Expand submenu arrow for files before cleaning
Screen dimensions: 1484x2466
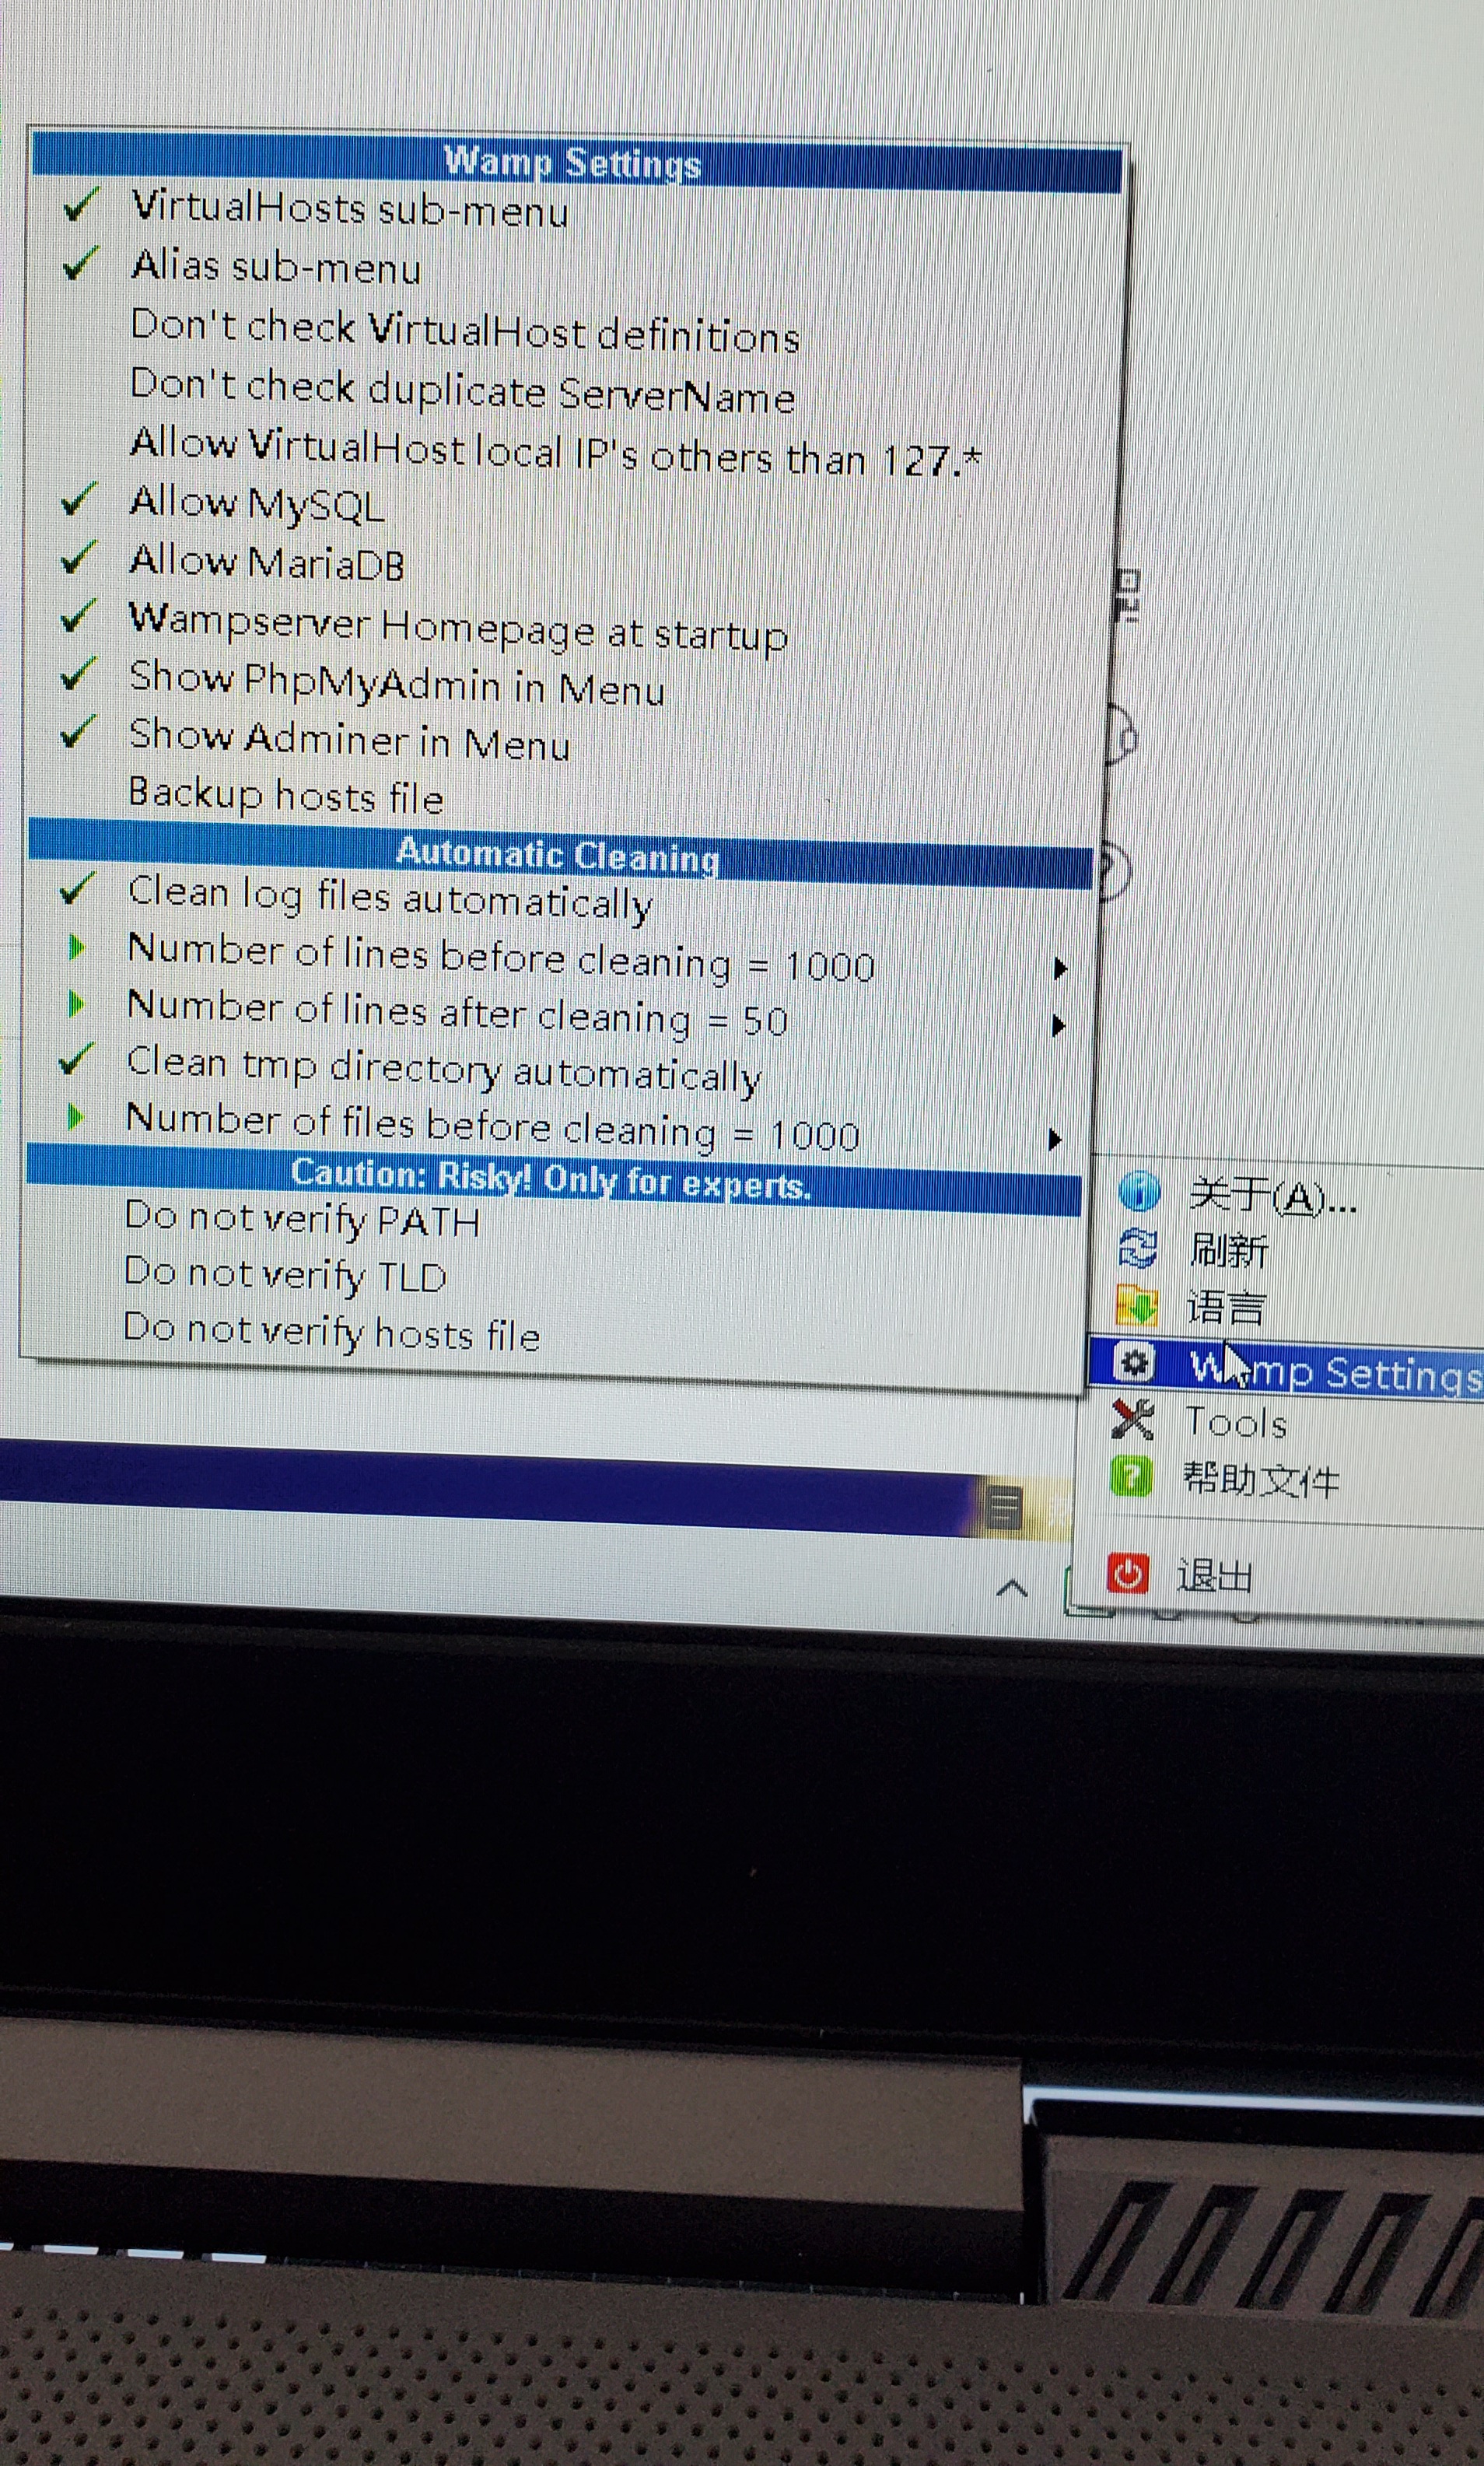[x=1054, y=1138]
